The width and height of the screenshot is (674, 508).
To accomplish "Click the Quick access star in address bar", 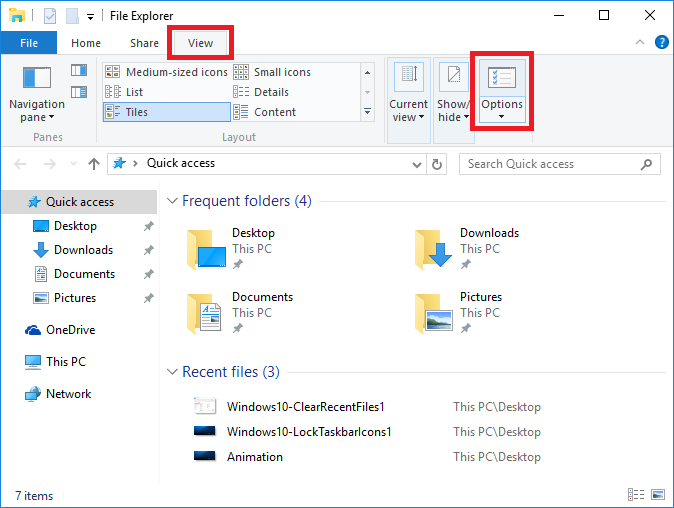I will (119, 163).
